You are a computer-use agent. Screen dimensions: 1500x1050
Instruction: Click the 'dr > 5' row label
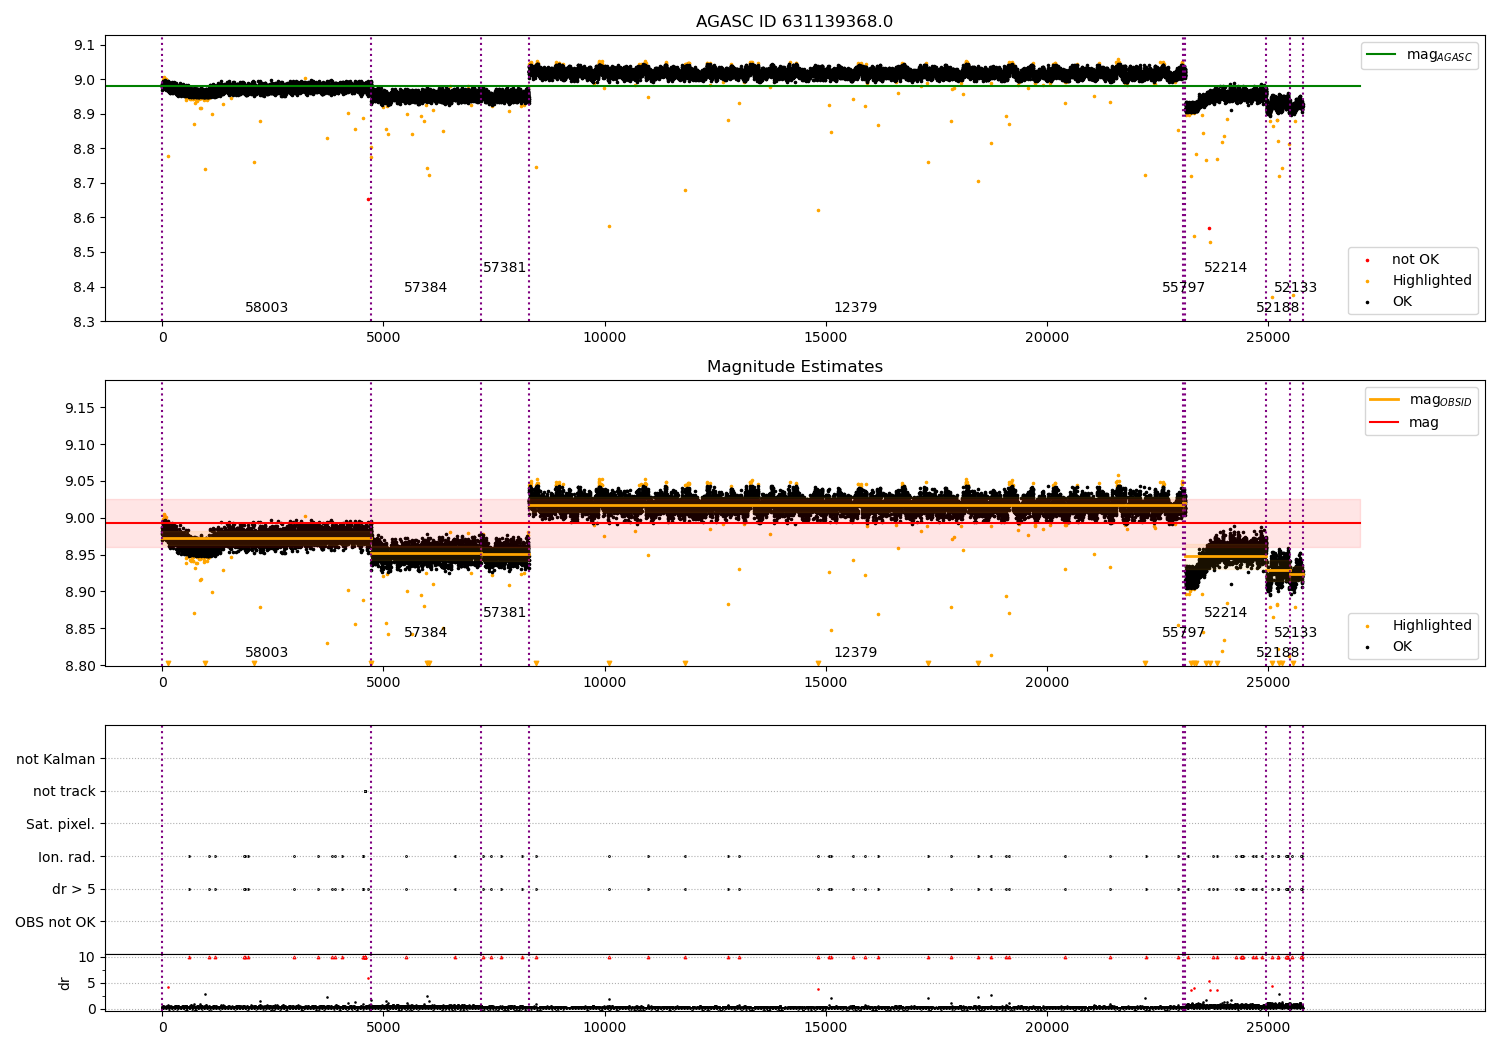(x=74, y=889)
